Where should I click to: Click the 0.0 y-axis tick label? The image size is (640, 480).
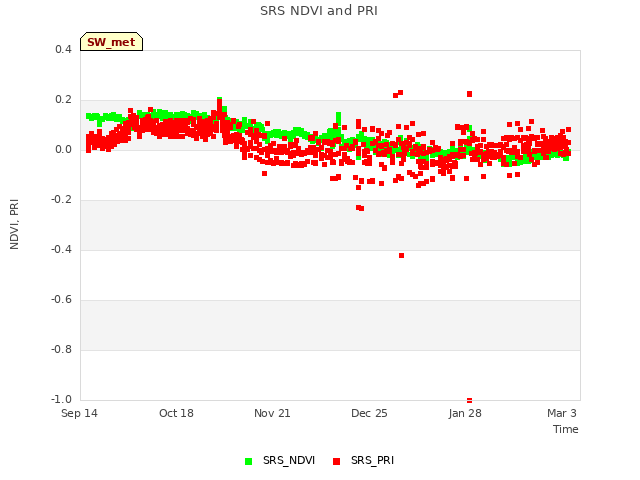pos(63,149)
